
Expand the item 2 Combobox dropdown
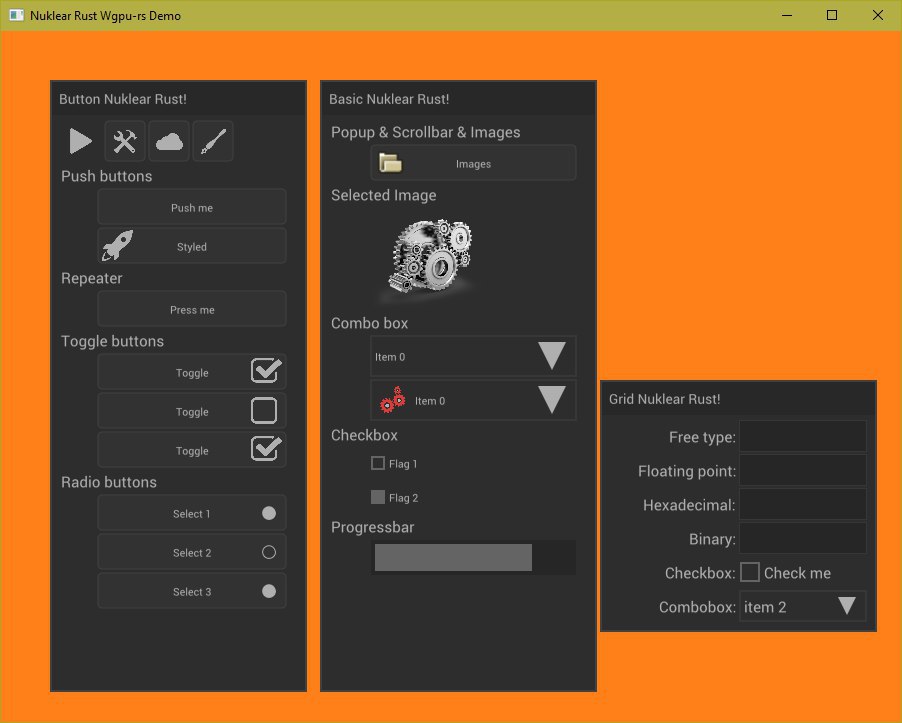[802, 606]
